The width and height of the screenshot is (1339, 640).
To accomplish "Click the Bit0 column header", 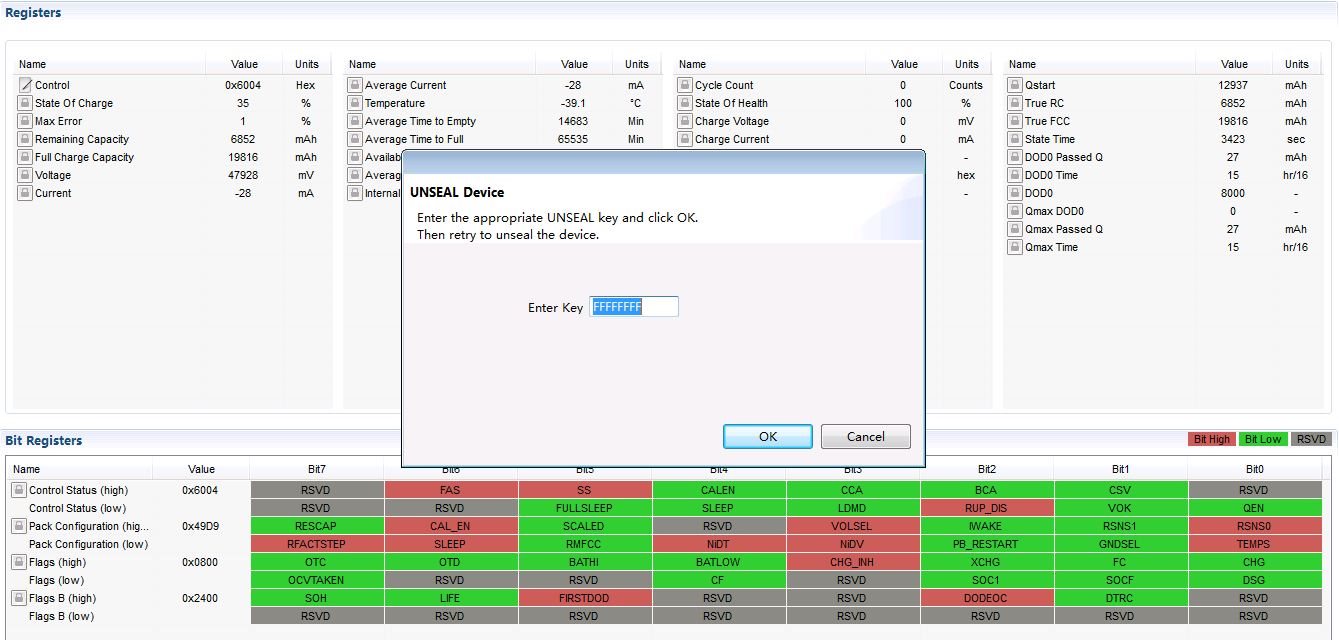I will coord(1254,469).
